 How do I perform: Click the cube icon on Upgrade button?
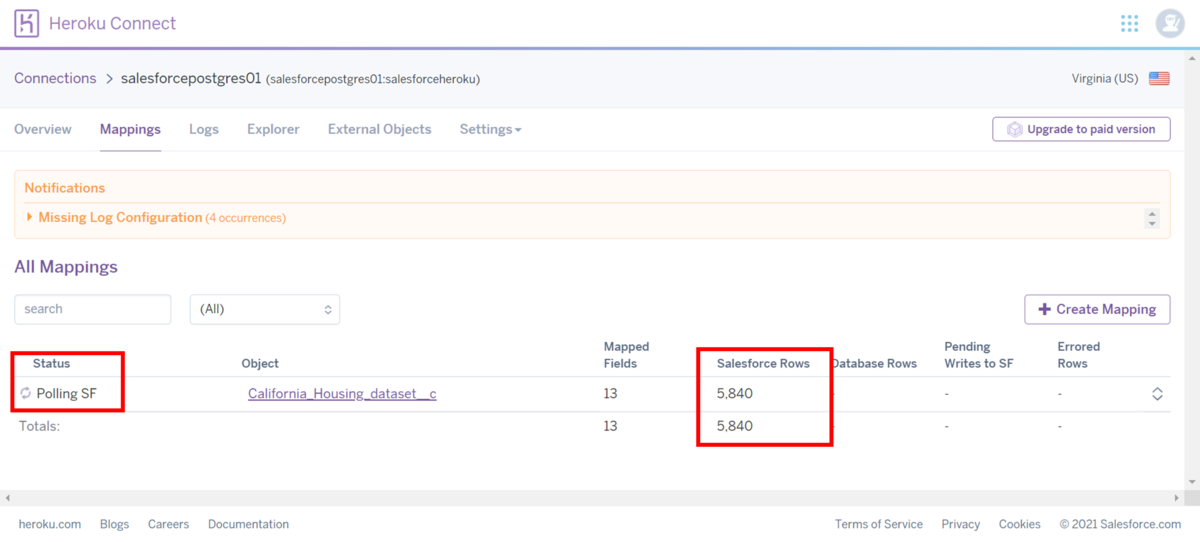(x=1014, y=129)
